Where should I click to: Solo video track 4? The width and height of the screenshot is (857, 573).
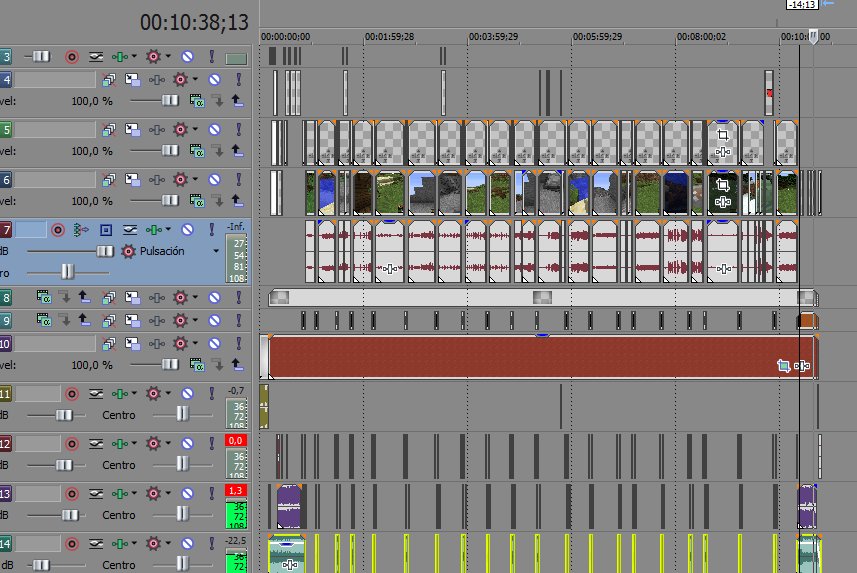238,80
